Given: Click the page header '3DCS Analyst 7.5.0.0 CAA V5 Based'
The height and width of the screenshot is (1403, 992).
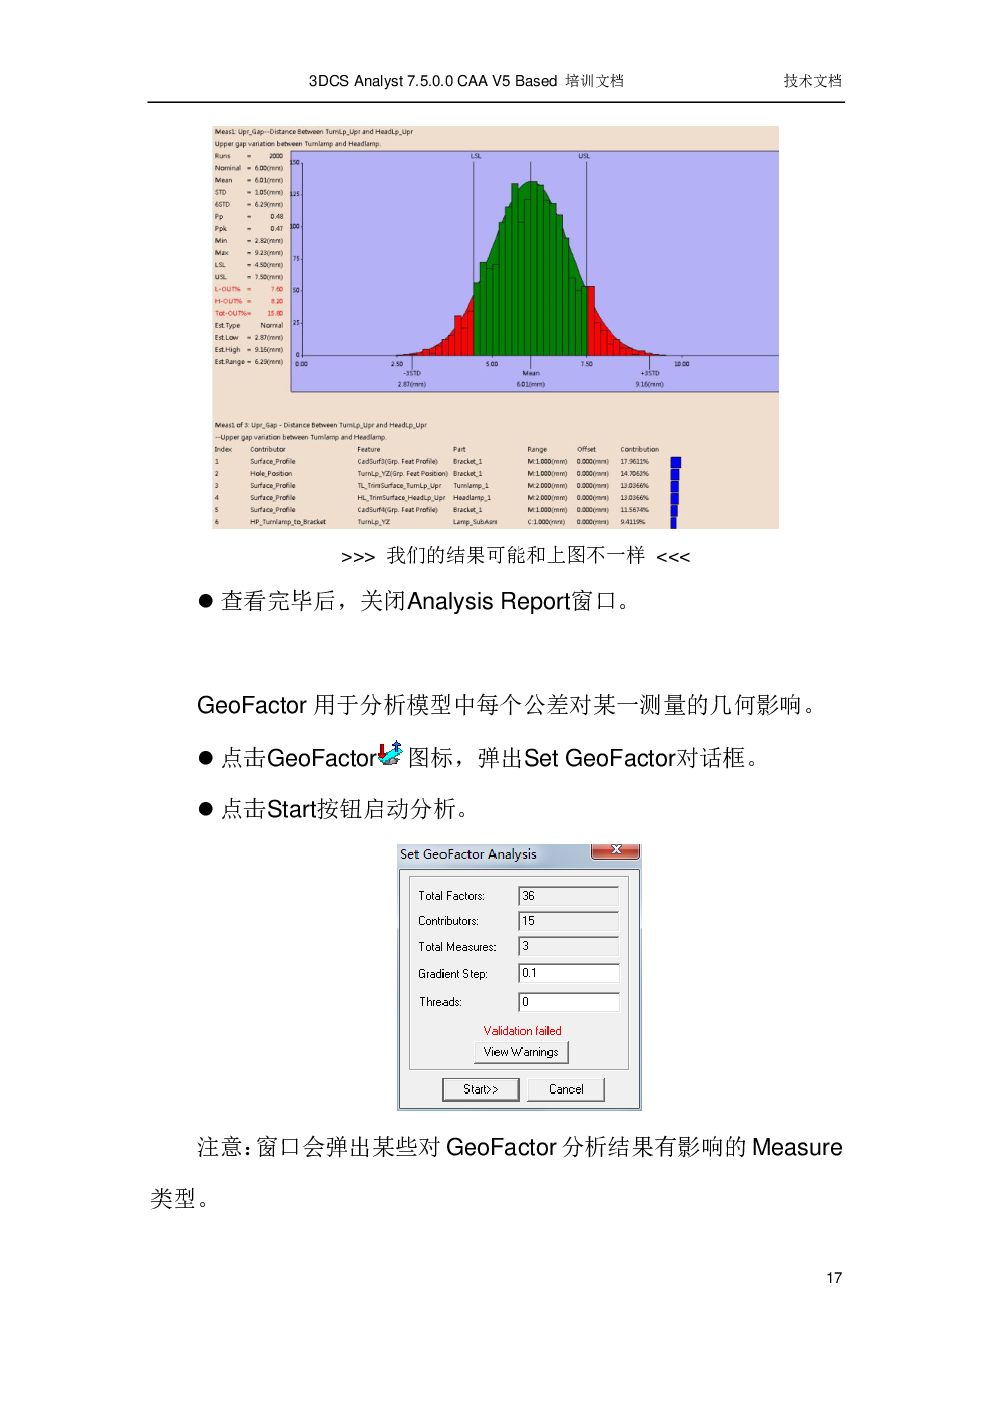Looking at the screenshot, I should click(433, 81).
